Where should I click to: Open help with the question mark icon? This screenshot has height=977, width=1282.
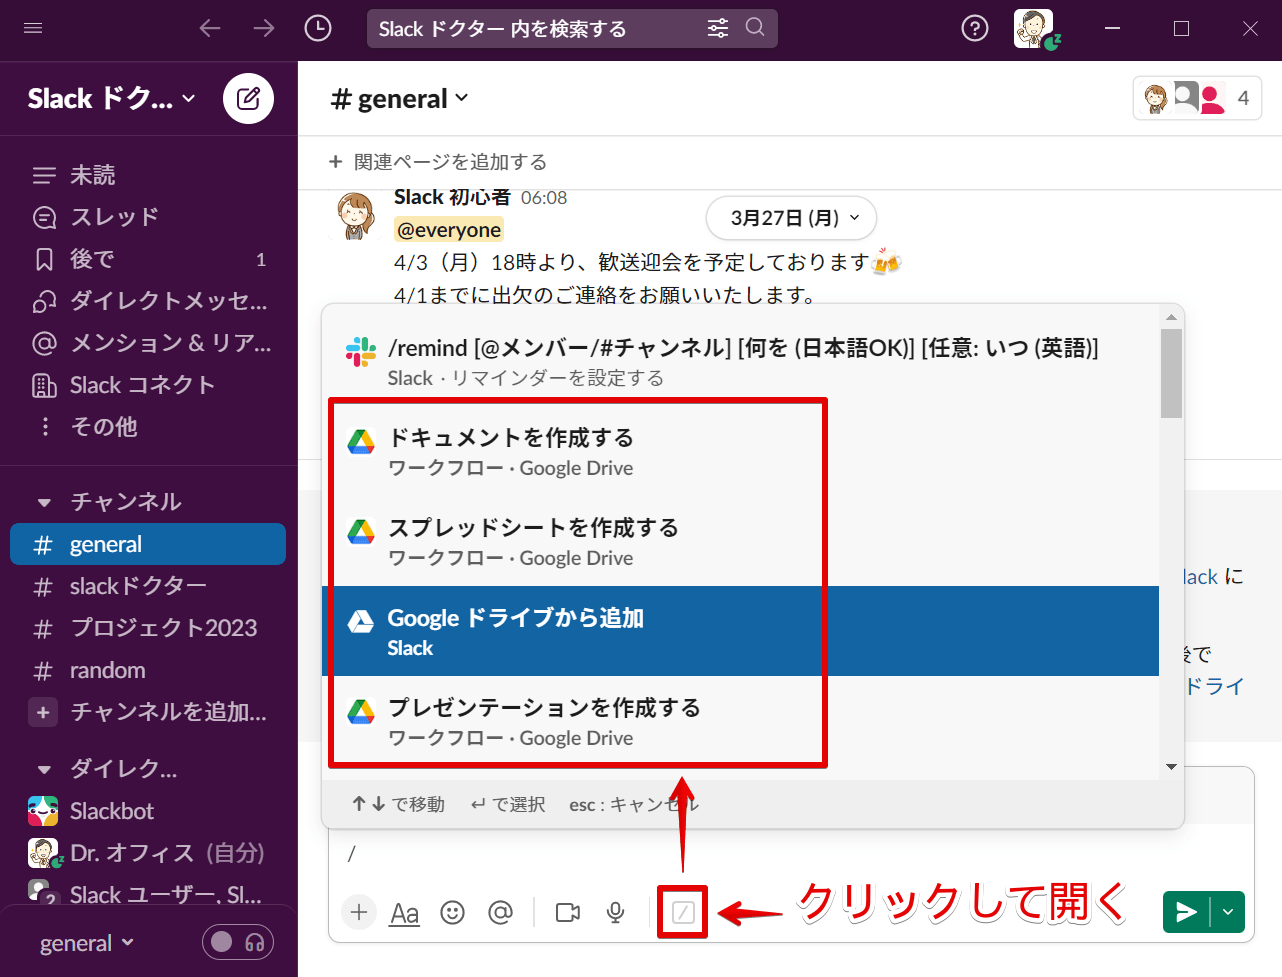click(x=975, y=28)
